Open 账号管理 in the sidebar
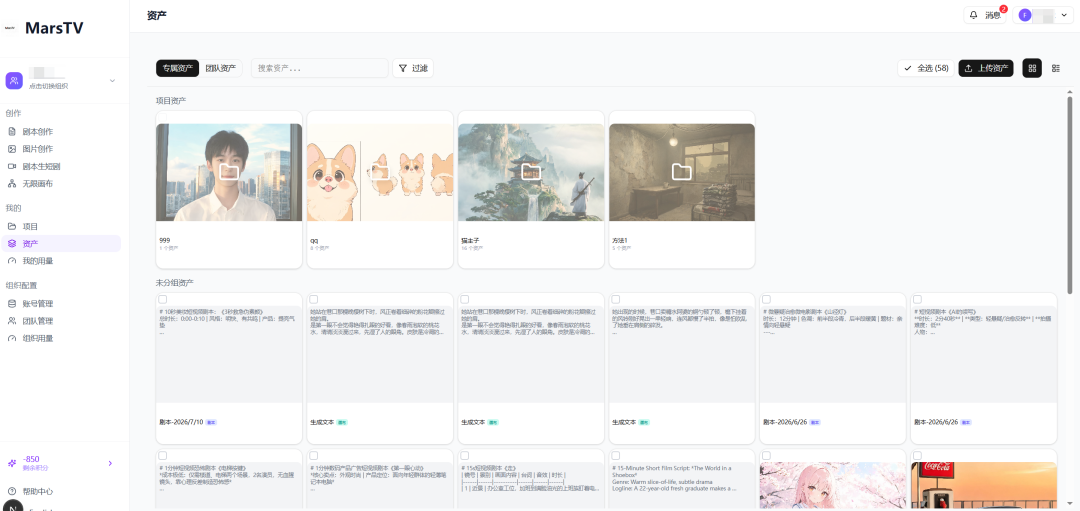Screen dimensions: 1080x511 37,304
